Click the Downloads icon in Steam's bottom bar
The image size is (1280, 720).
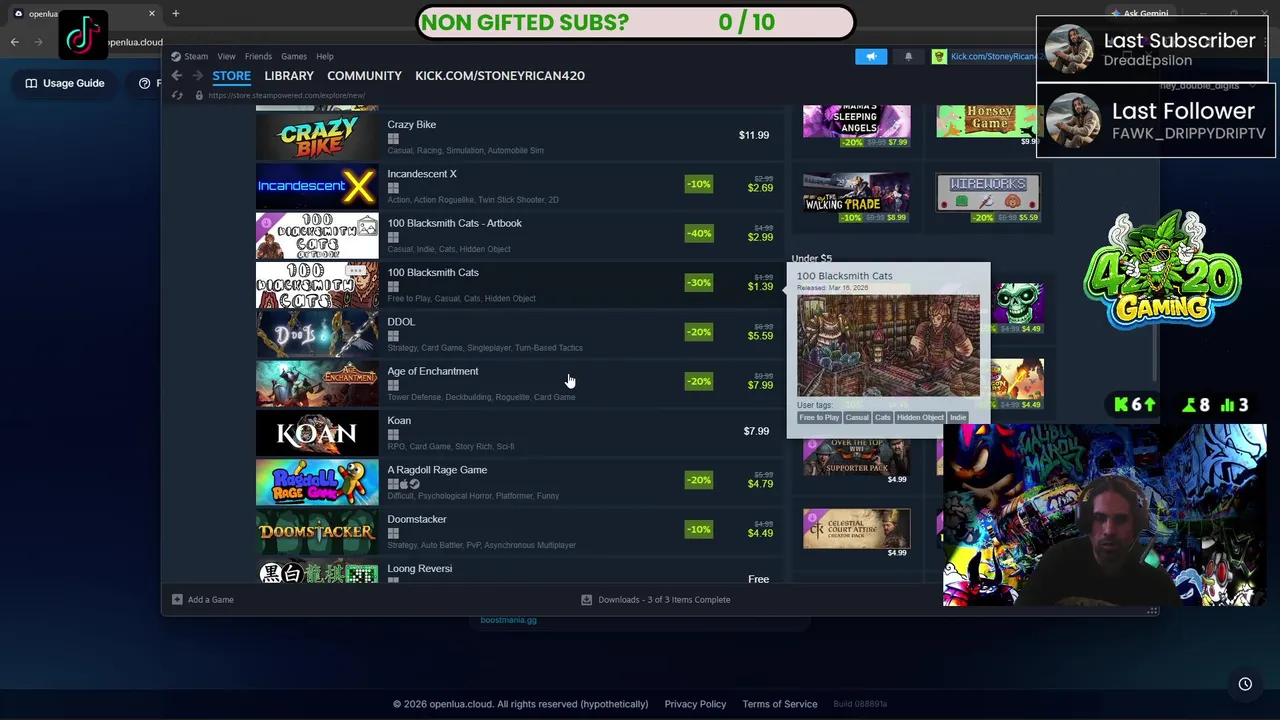(587, 599)
